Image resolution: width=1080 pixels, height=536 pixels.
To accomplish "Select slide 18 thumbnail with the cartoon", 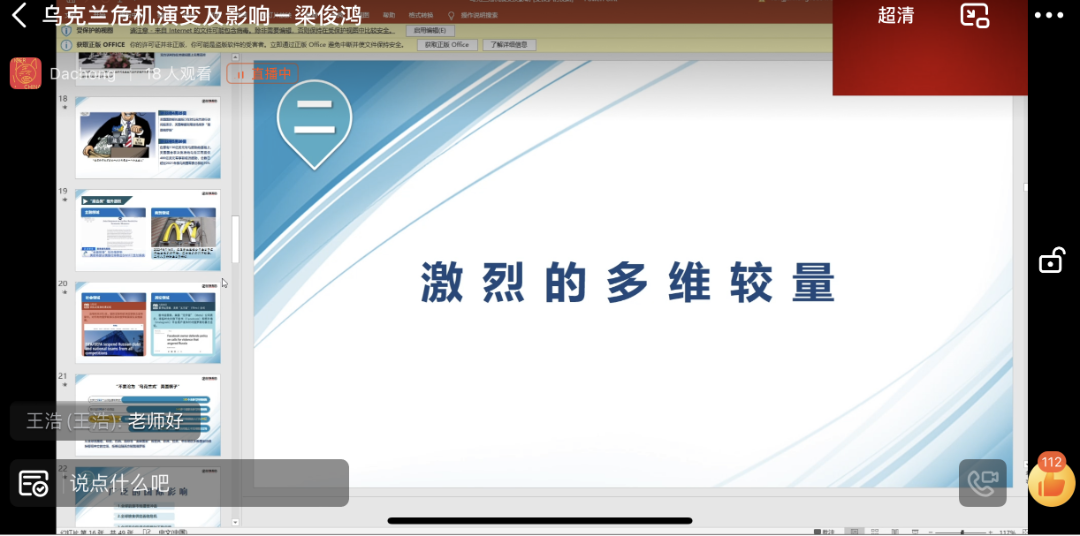I will pyautogui.click(x=148, y=138).
